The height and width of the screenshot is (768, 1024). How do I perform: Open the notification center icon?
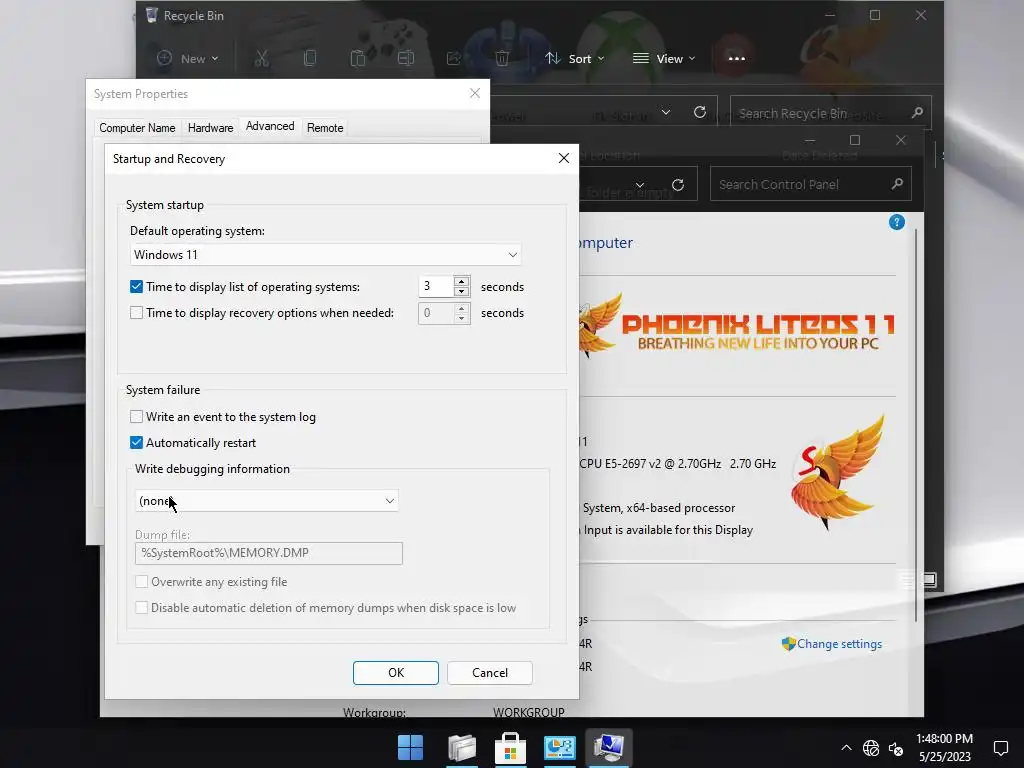pos(1000,748)
